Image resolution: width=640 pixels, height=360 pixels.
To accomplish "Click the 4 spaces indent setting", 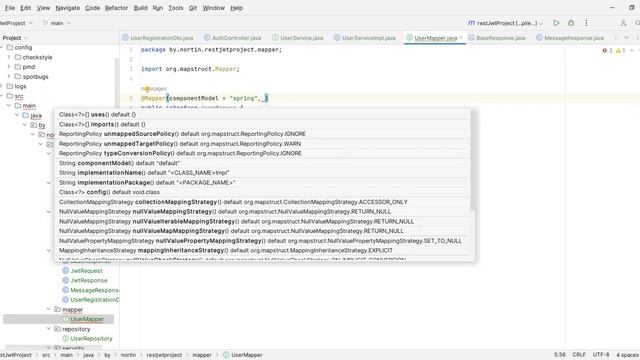I will click(x=628, y=355).
